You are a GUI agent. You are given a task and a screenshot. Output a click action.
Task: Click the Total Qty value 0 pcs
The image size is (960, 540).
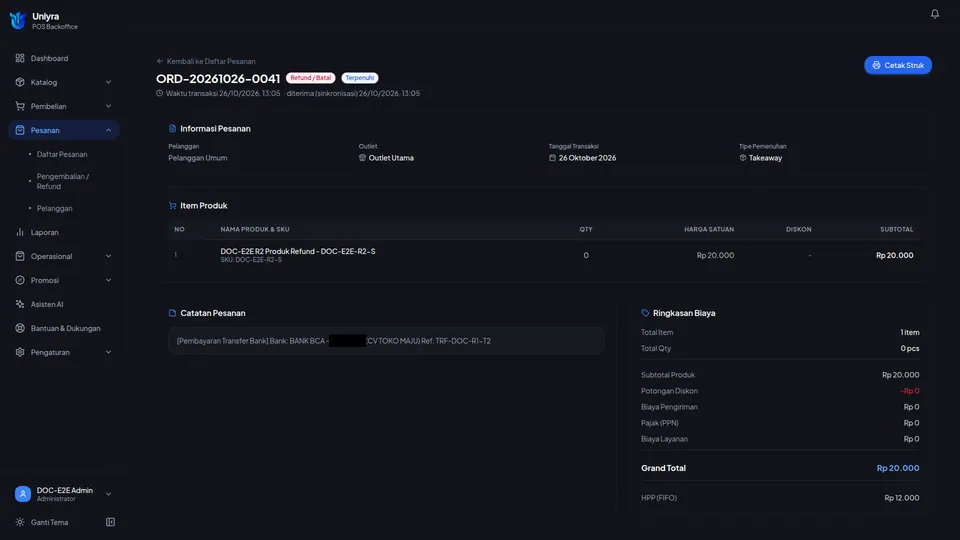click(x=910, y=348)
